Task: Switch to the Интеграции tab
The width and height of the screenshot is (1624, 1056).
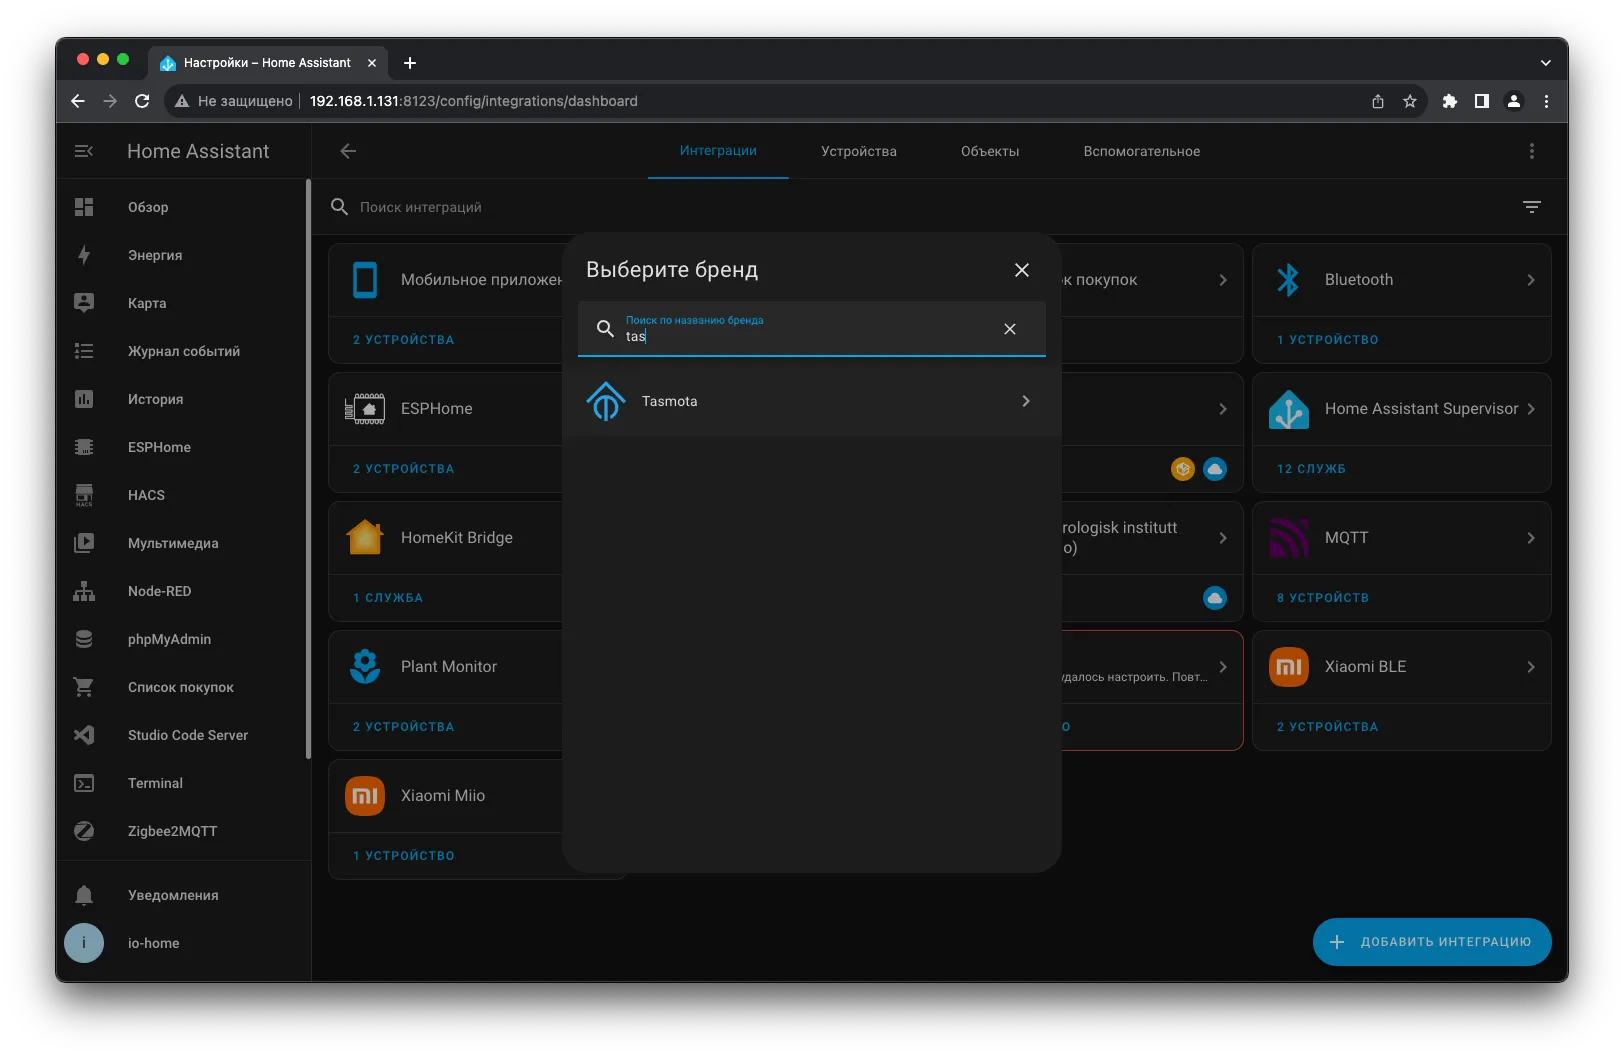Action: pos(718,151)
